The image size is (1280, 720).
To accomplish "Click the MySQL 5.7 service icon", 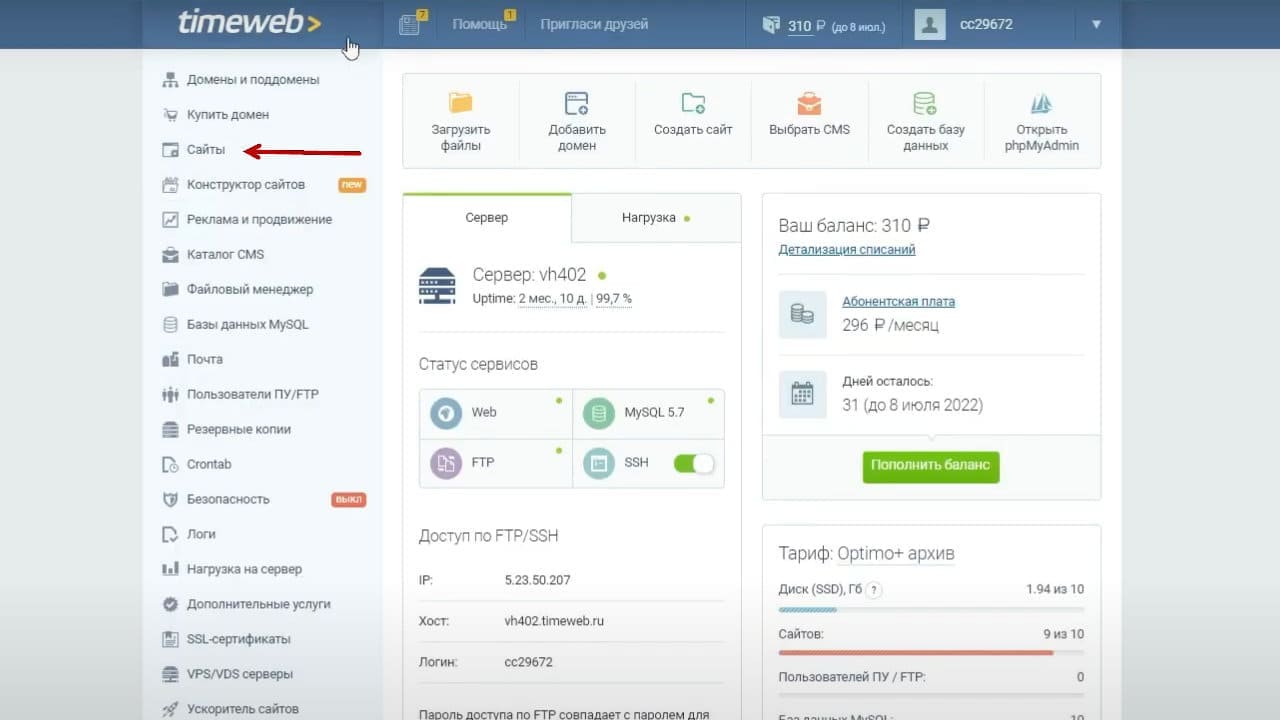I will (x=599, y=413).
